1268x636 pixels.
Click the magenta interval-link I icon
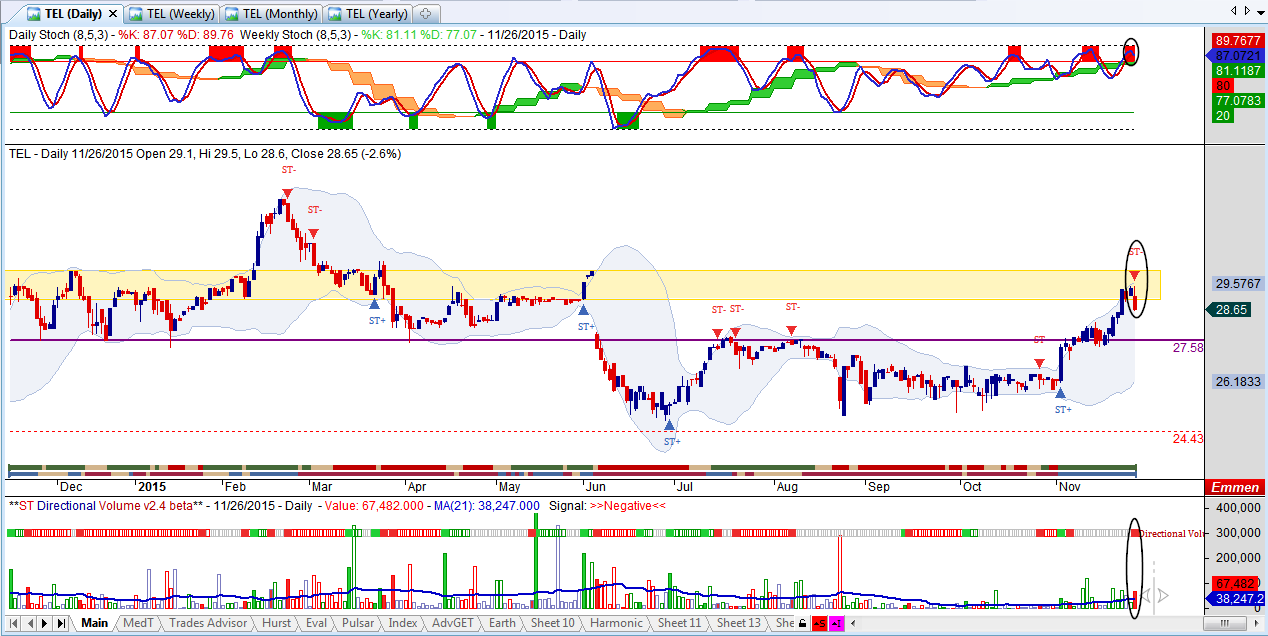point(836,624)
